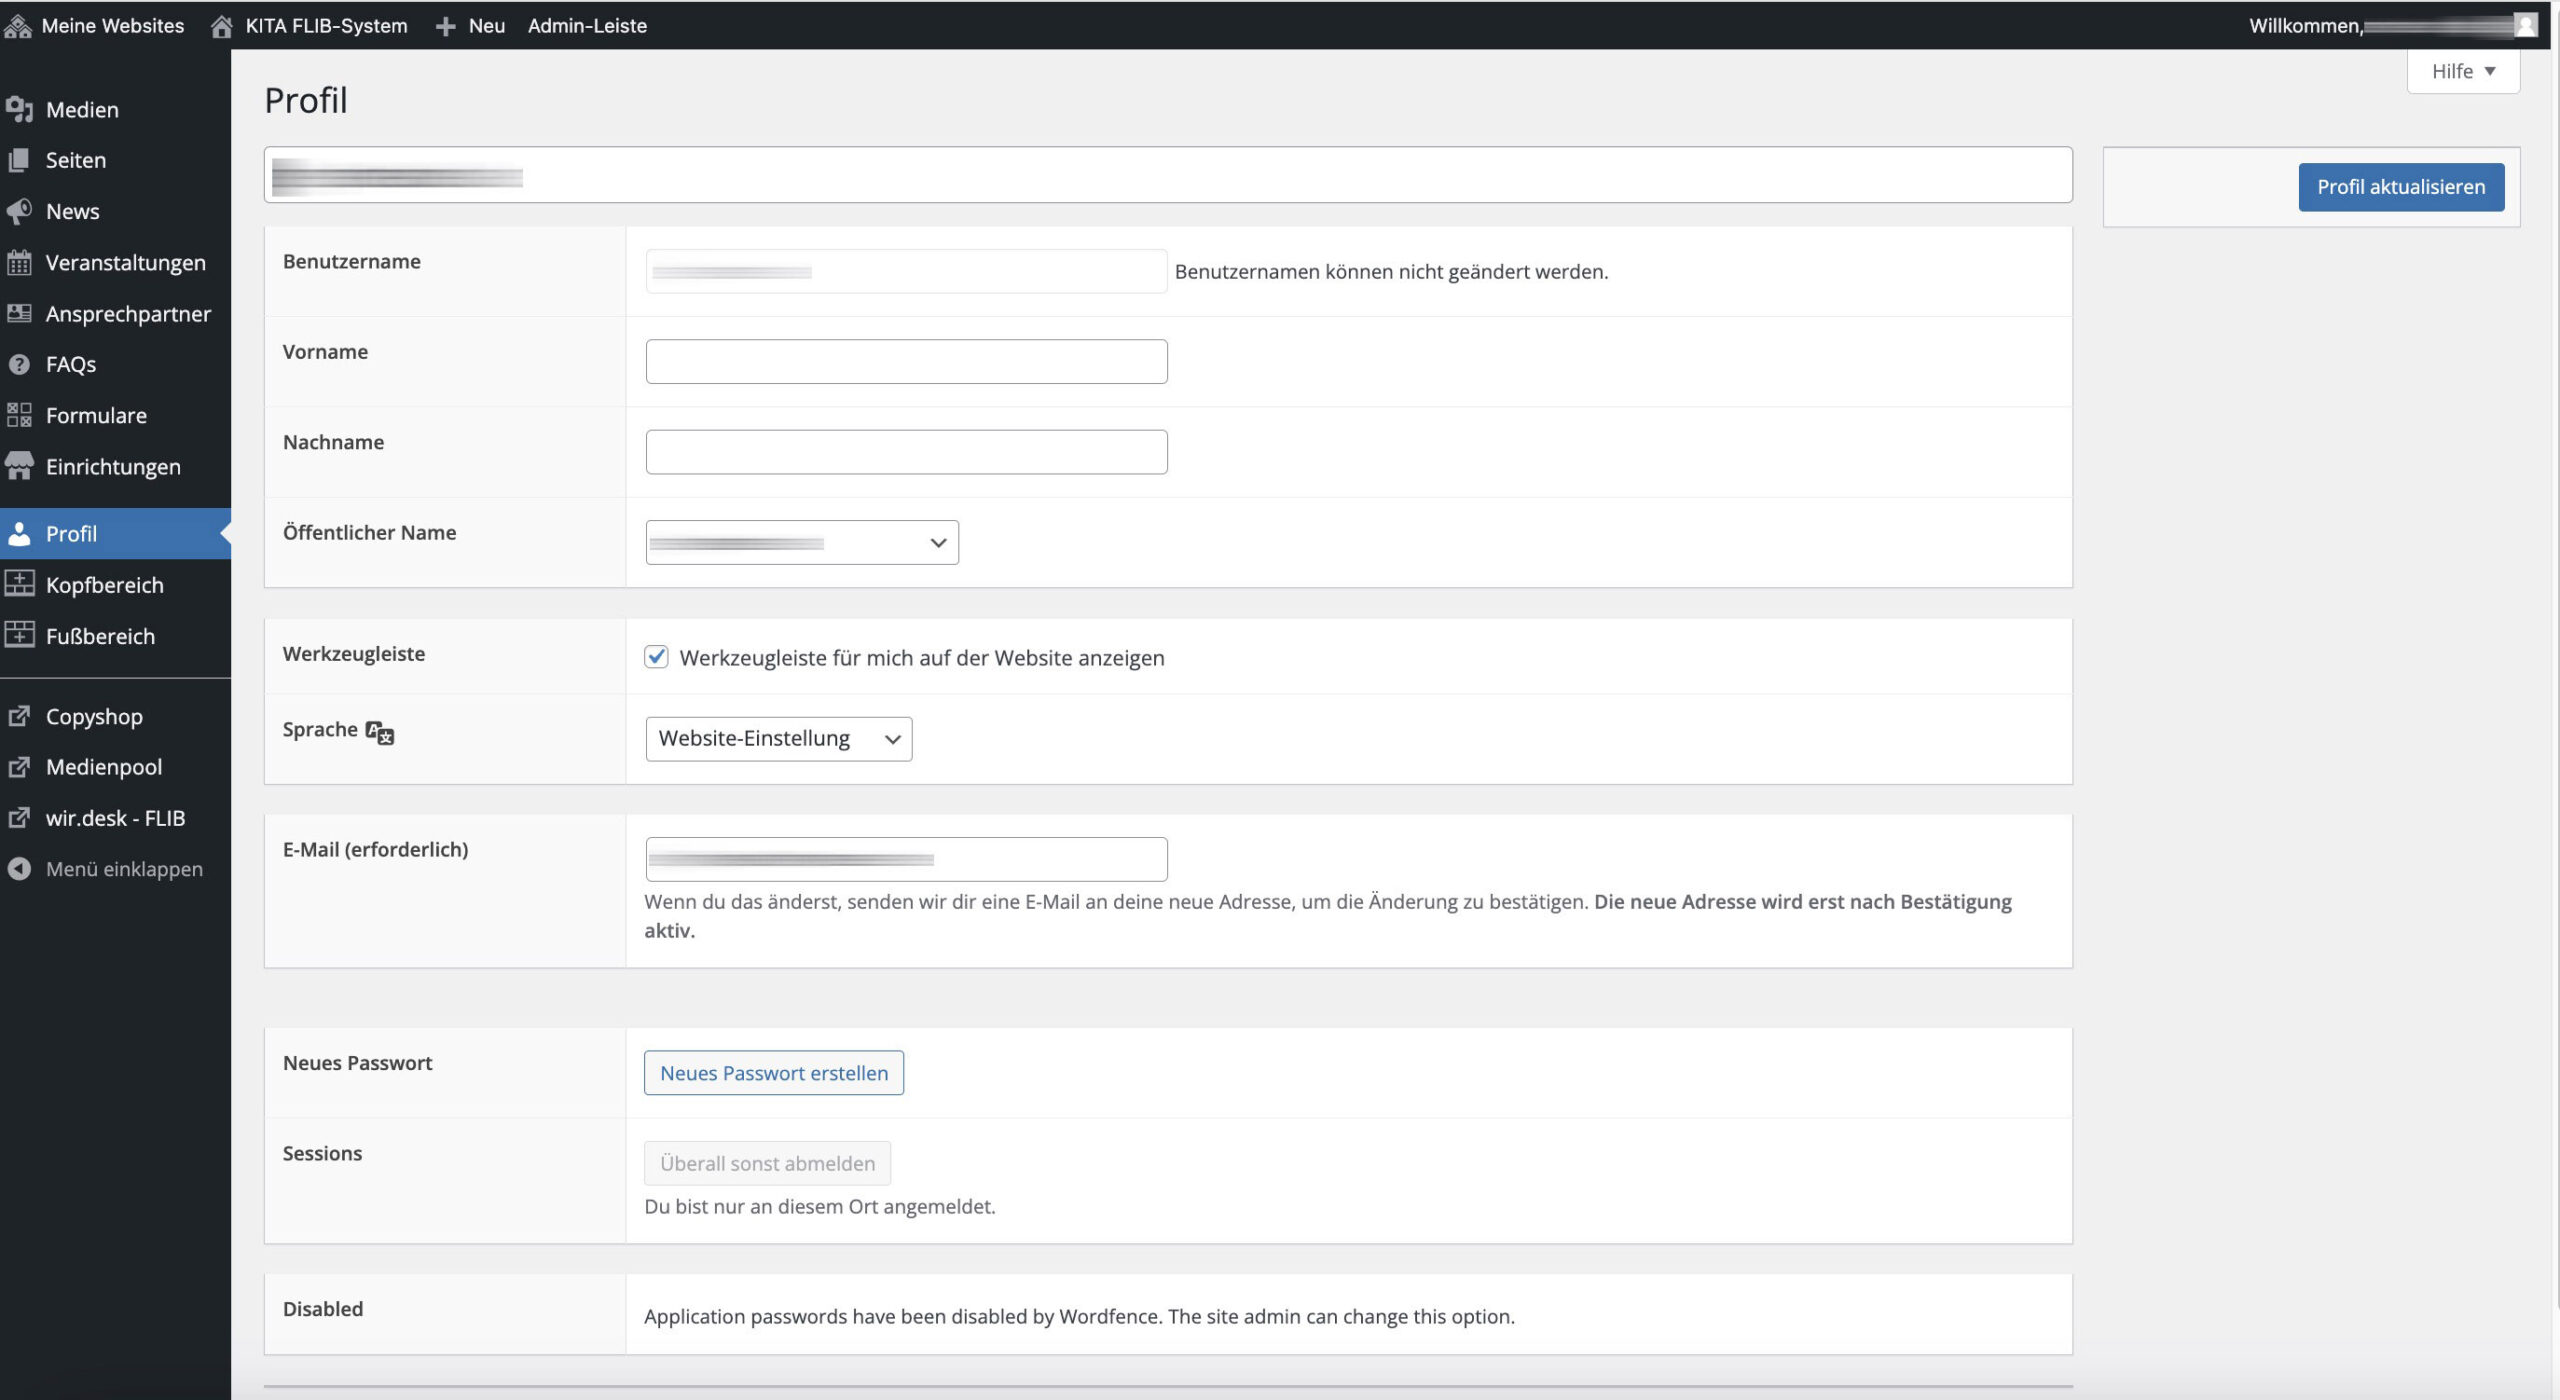Select the Formulare icon
The width and height of the screenshot is (2560, 1400).
point(19,415)
